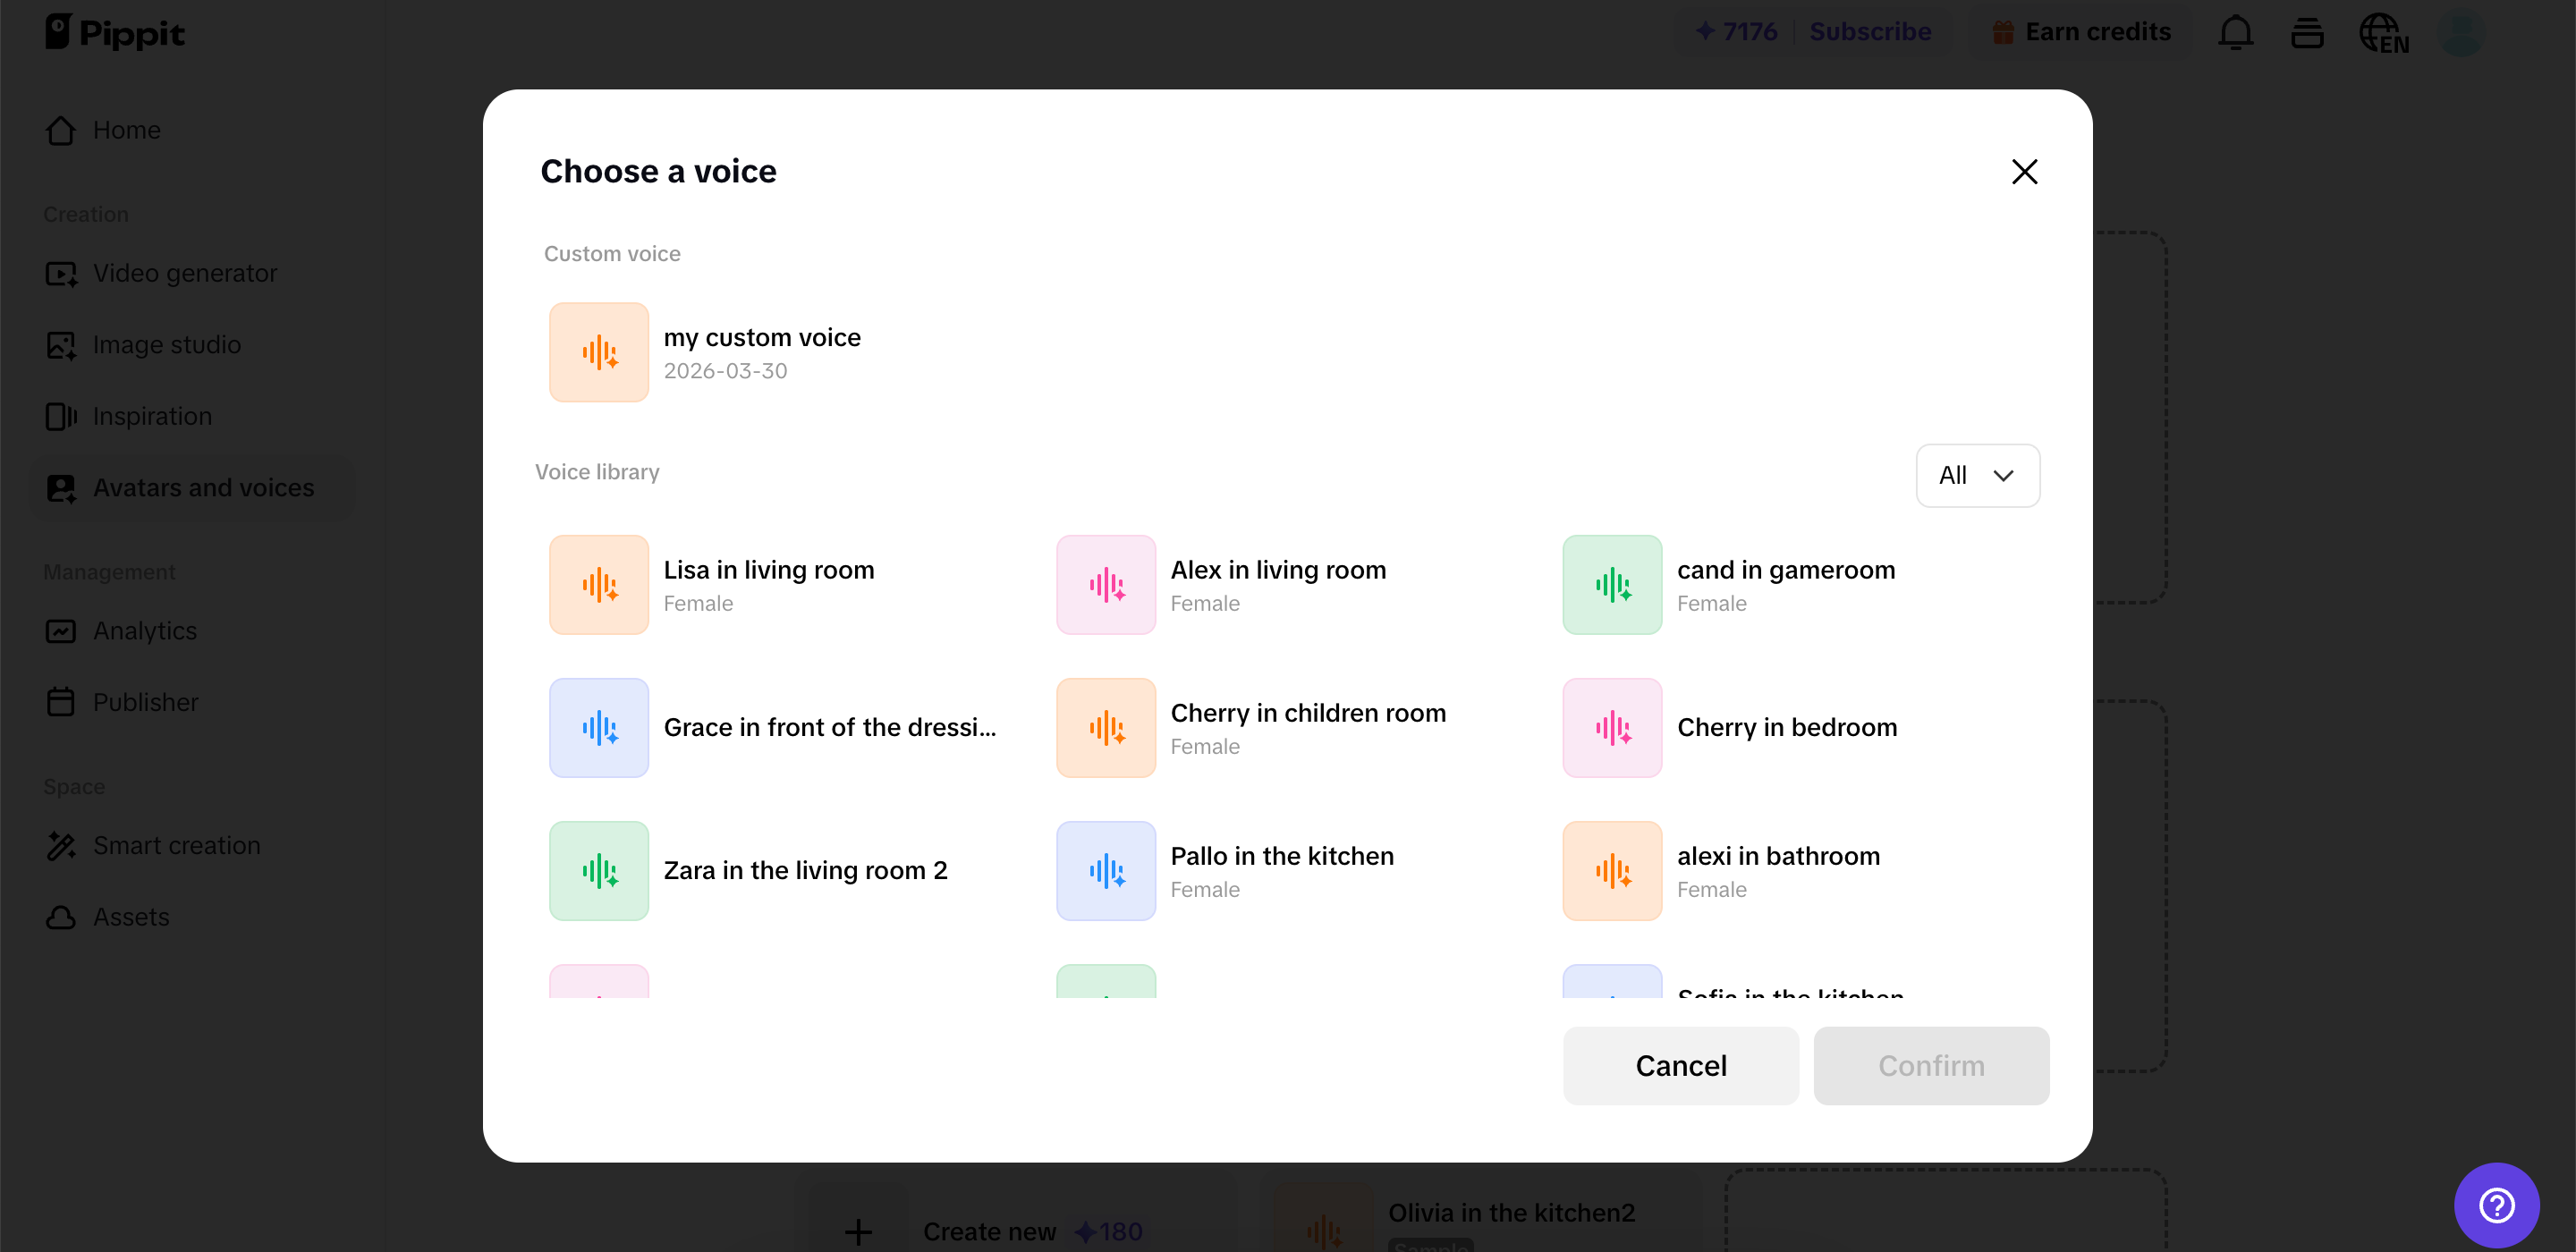2576x1252 pixels.
Task: Open Video generator in sidebar
Action: coord(184,273)
